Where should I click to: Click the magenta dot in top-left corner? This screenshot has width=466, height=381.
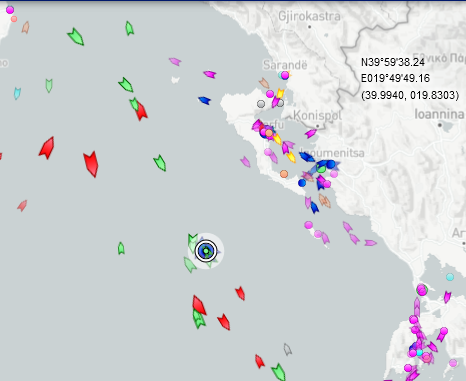click(10, 10)
